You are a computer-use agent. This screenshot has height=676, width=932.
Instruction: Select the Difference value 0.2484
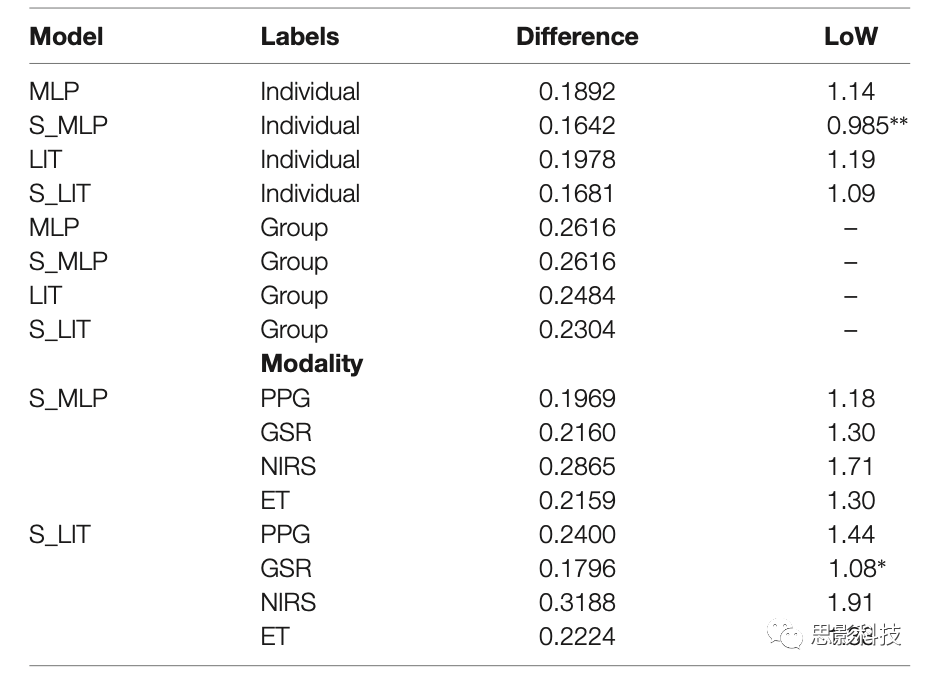click(577, 296)
